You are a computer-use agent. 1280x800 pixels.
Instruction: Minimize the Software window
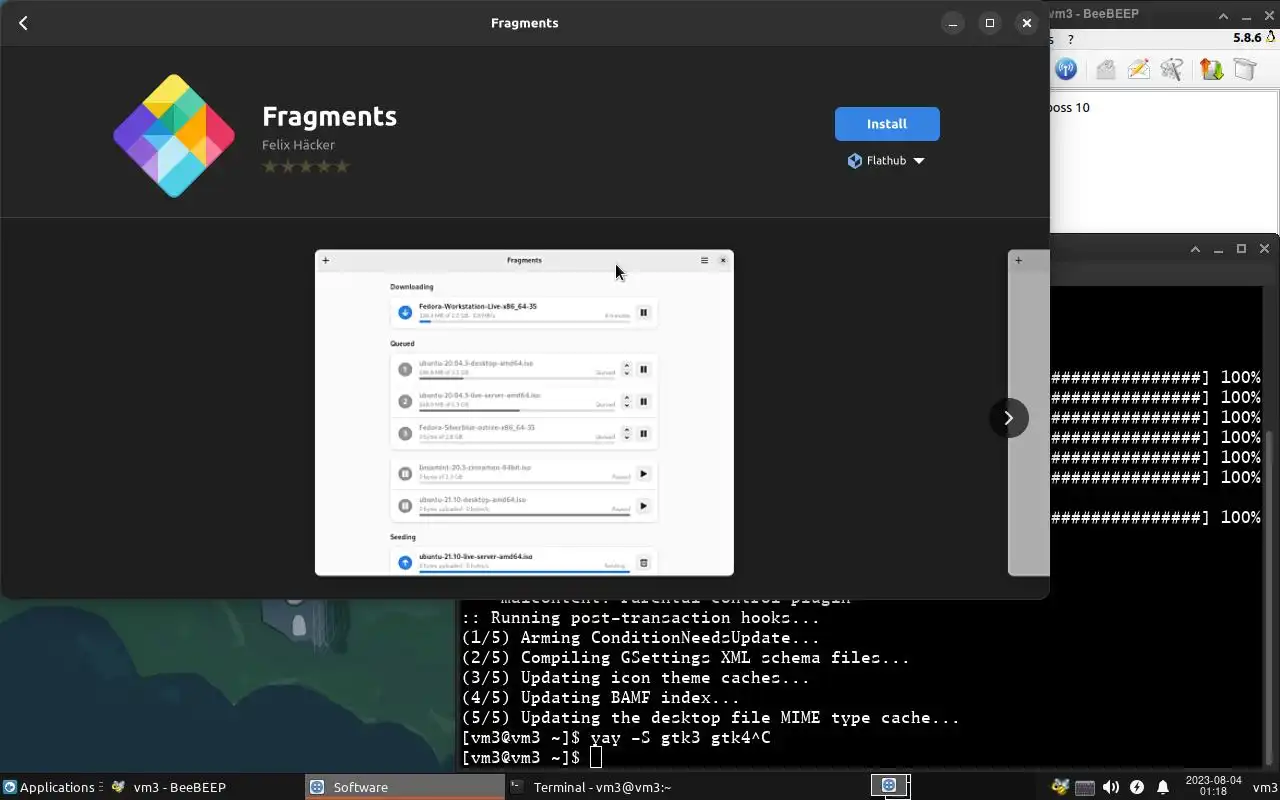click(x=953, y=23)
